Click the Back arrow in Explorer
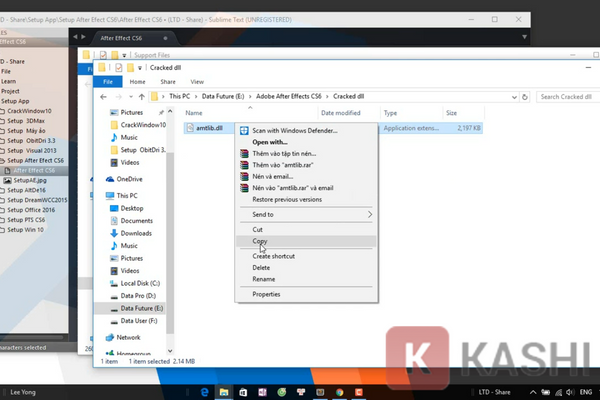The height and width of the screenshot is (400, 600). point(103,97)
